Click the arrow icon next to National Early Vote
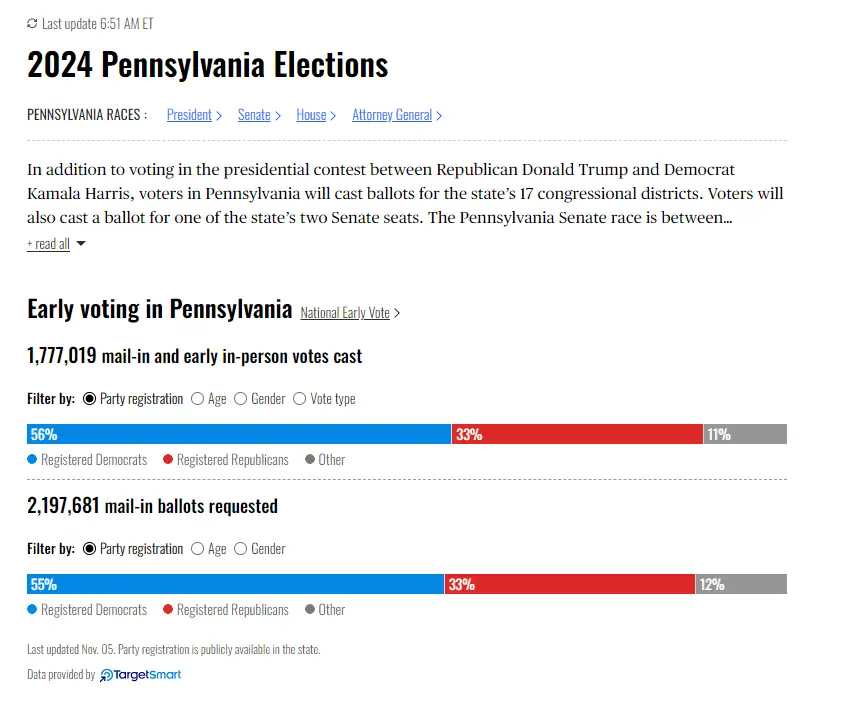The height and width of the screenshot is (714, 849). coord(397,313)
